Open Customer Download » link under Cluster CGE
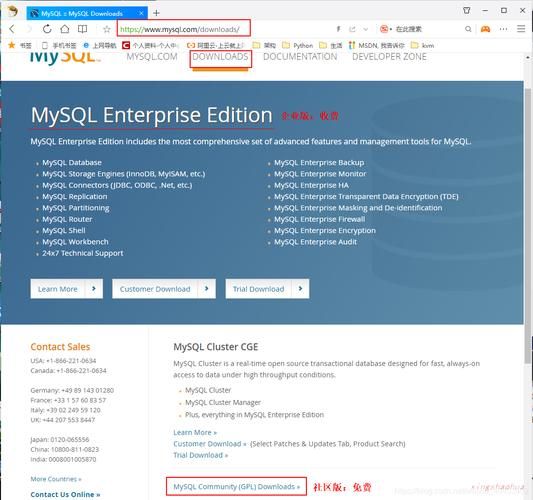Image resolution: width=533 pixels, height=500 pixels. click(x=210, y=444)
